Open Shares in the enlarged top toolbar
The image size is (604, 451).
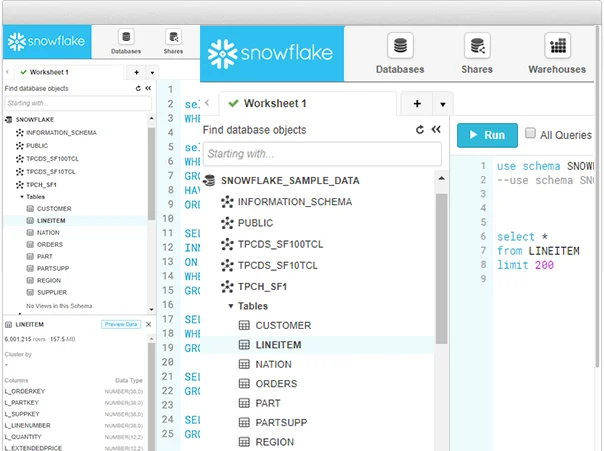[477, 54]
